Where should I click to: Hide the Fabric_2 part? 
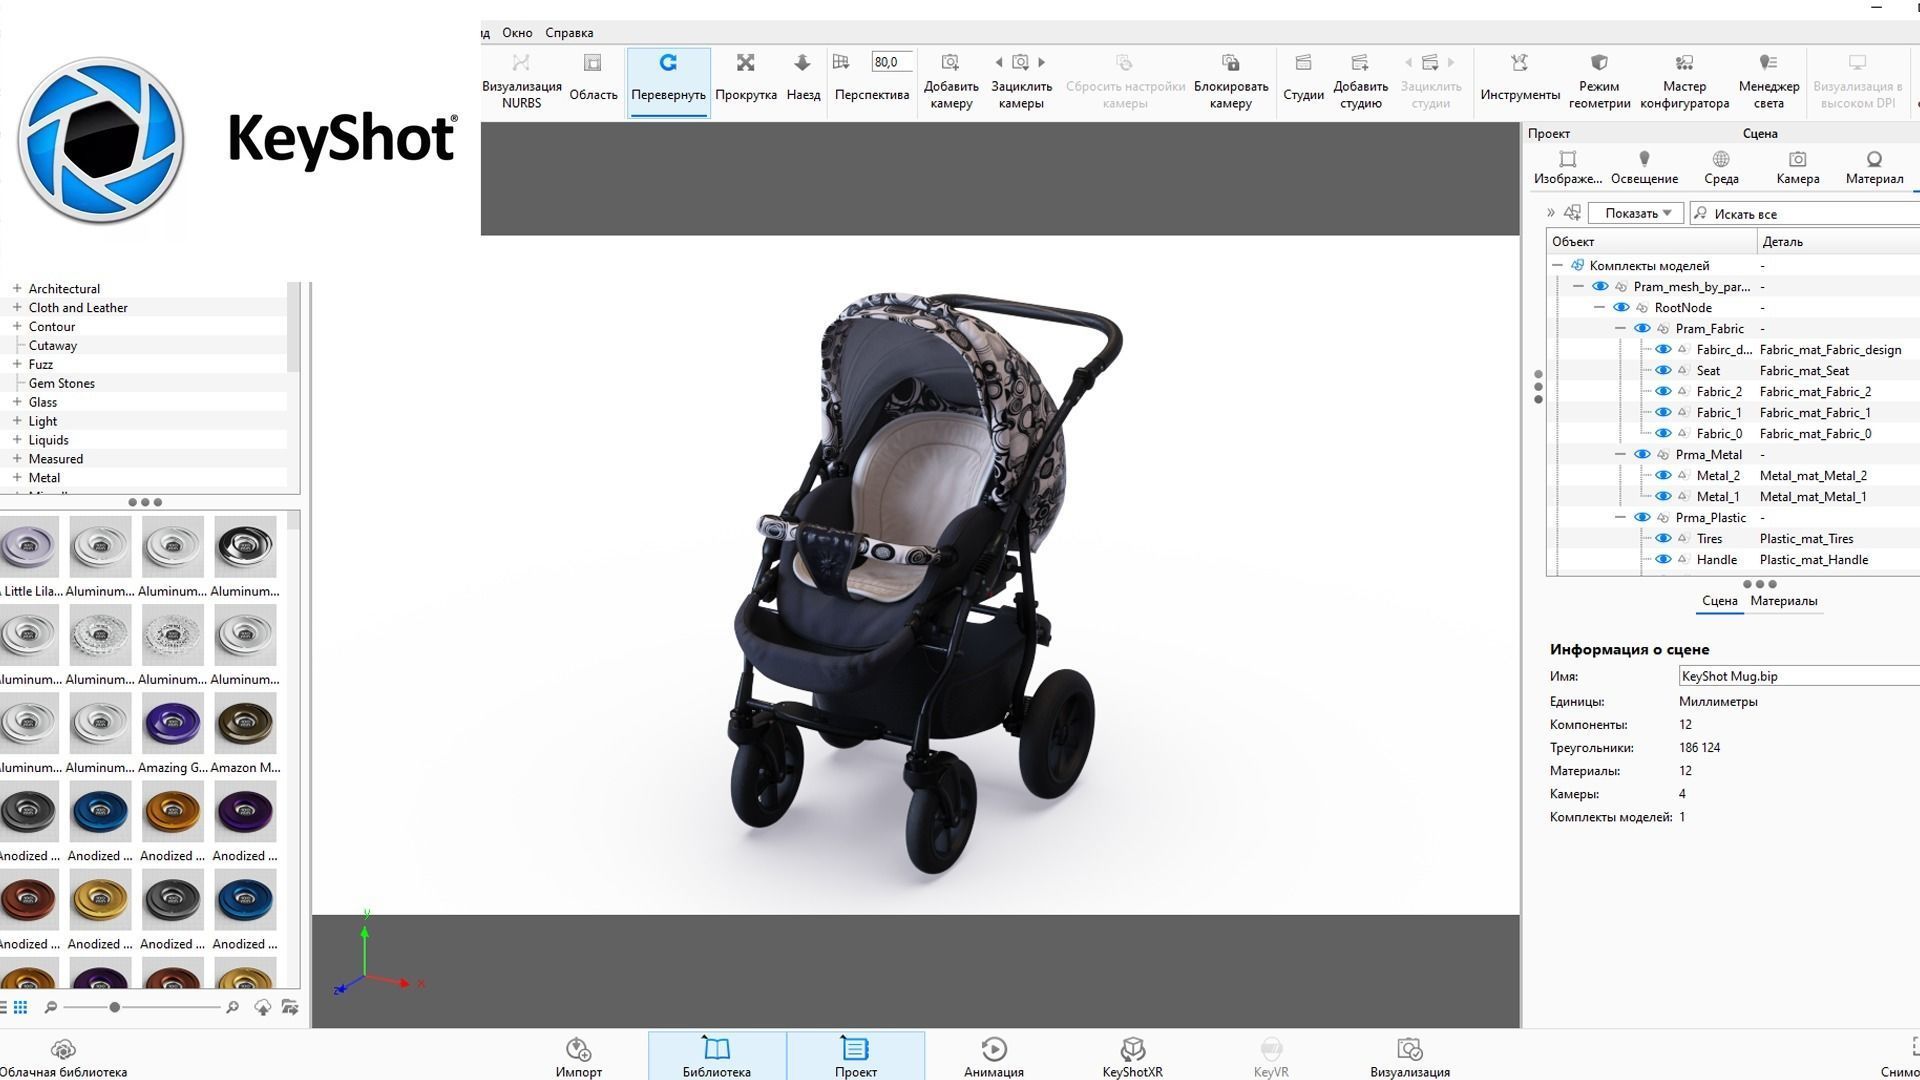click(1663, 391)
